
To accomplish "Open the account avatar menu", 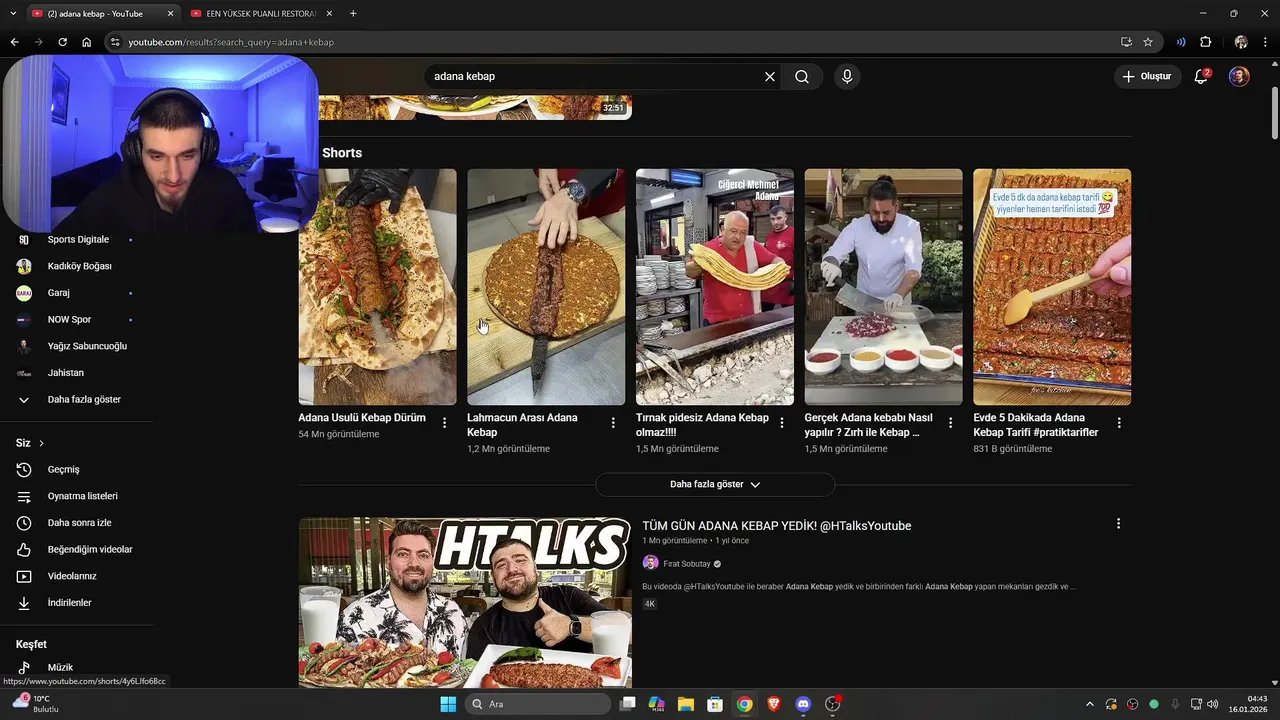I will tap(1239, 76).
